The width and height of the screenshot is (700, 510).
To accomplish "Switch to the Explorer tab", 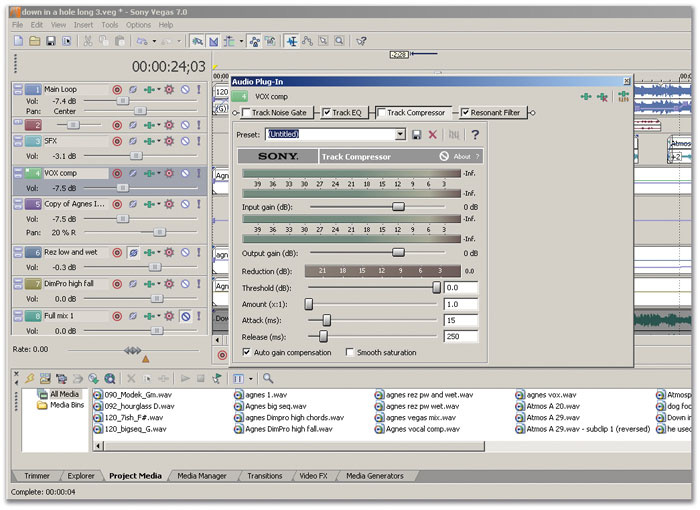I will tap(81, 476).
